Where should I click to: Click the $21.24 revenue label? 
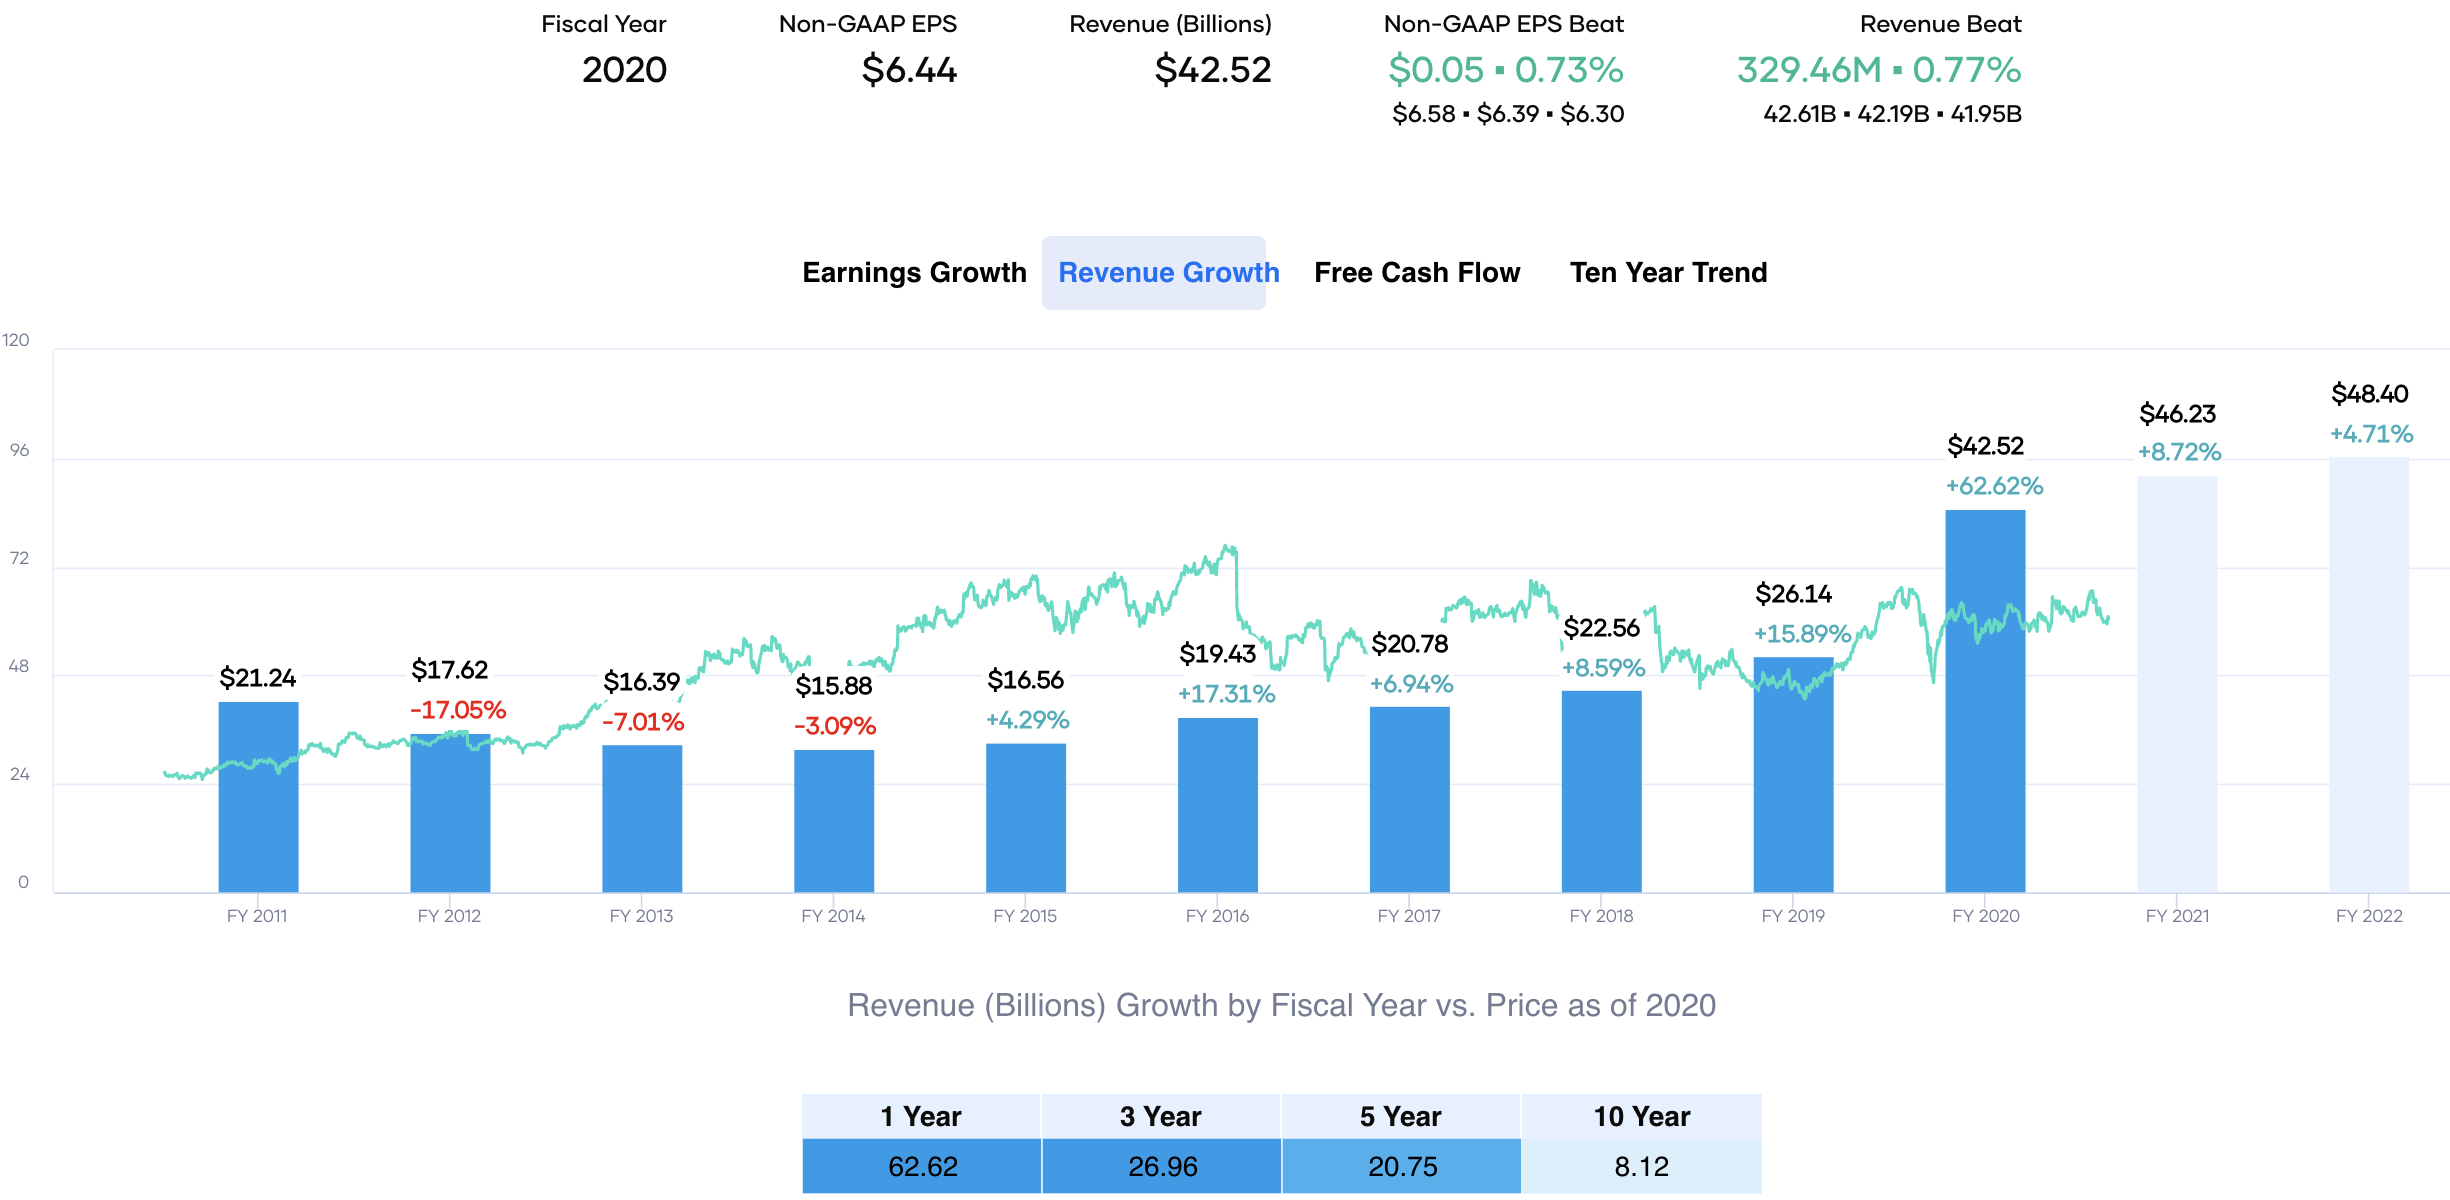(257, 678)
